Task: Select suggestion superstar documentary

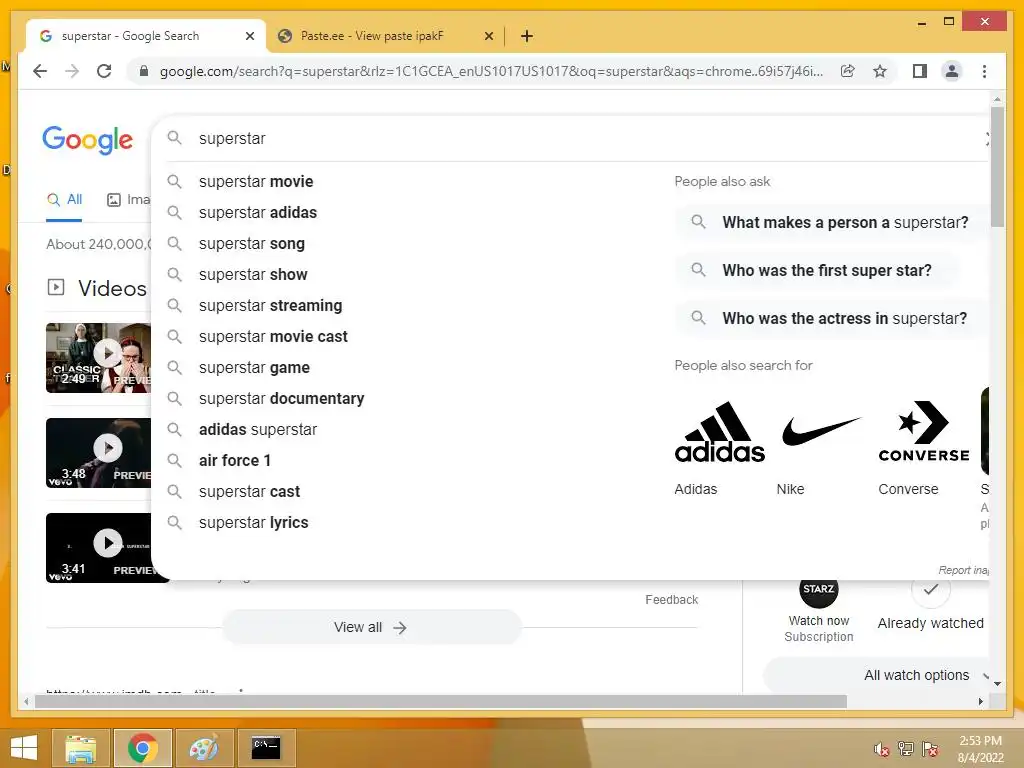Action: [x=281, y=398]
